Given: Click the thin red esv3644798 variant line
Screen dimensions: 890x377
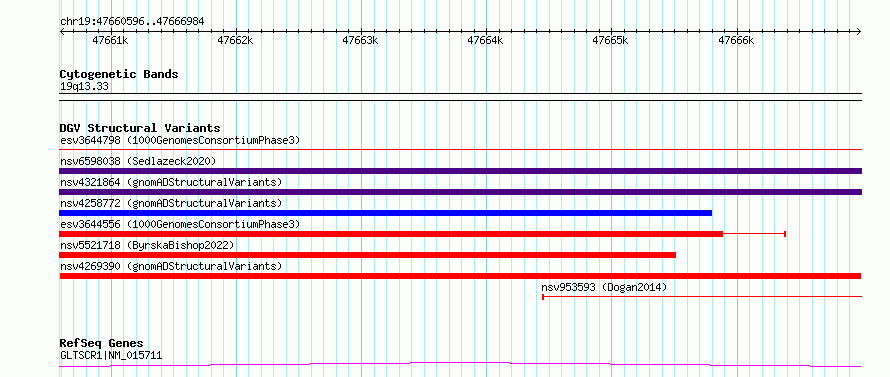Looking at the screenshot, I should pyautogui.click(x=460, y=150).
